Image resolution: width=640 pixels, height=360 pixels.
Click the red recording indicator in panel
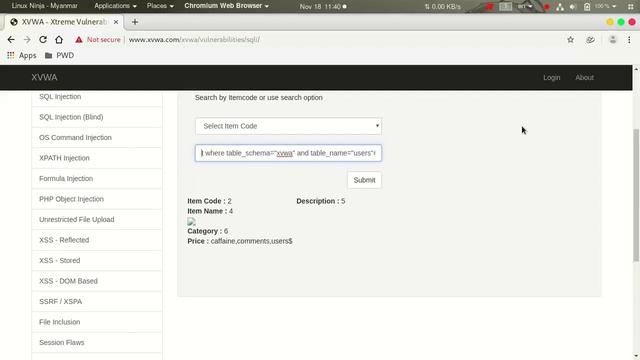(x=547, y=7)
